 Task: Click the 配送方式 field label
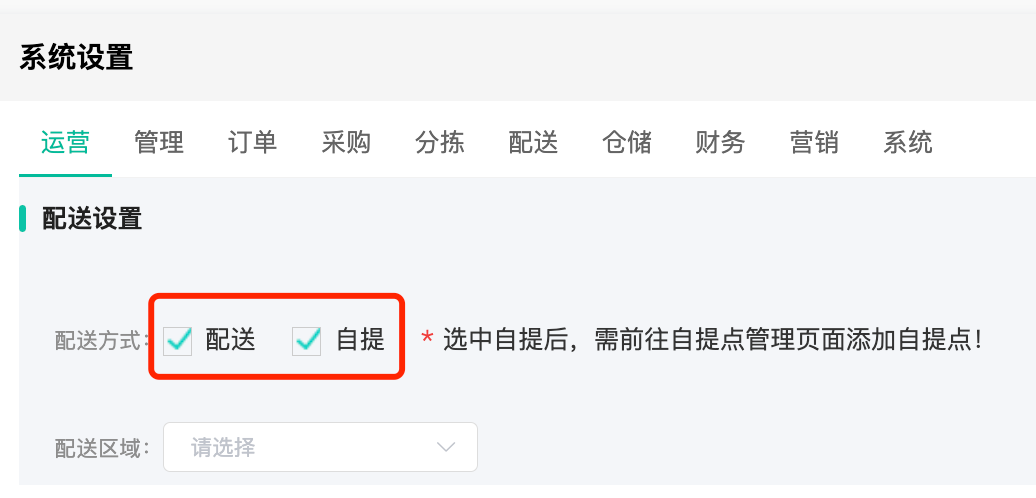coord(101,341)
